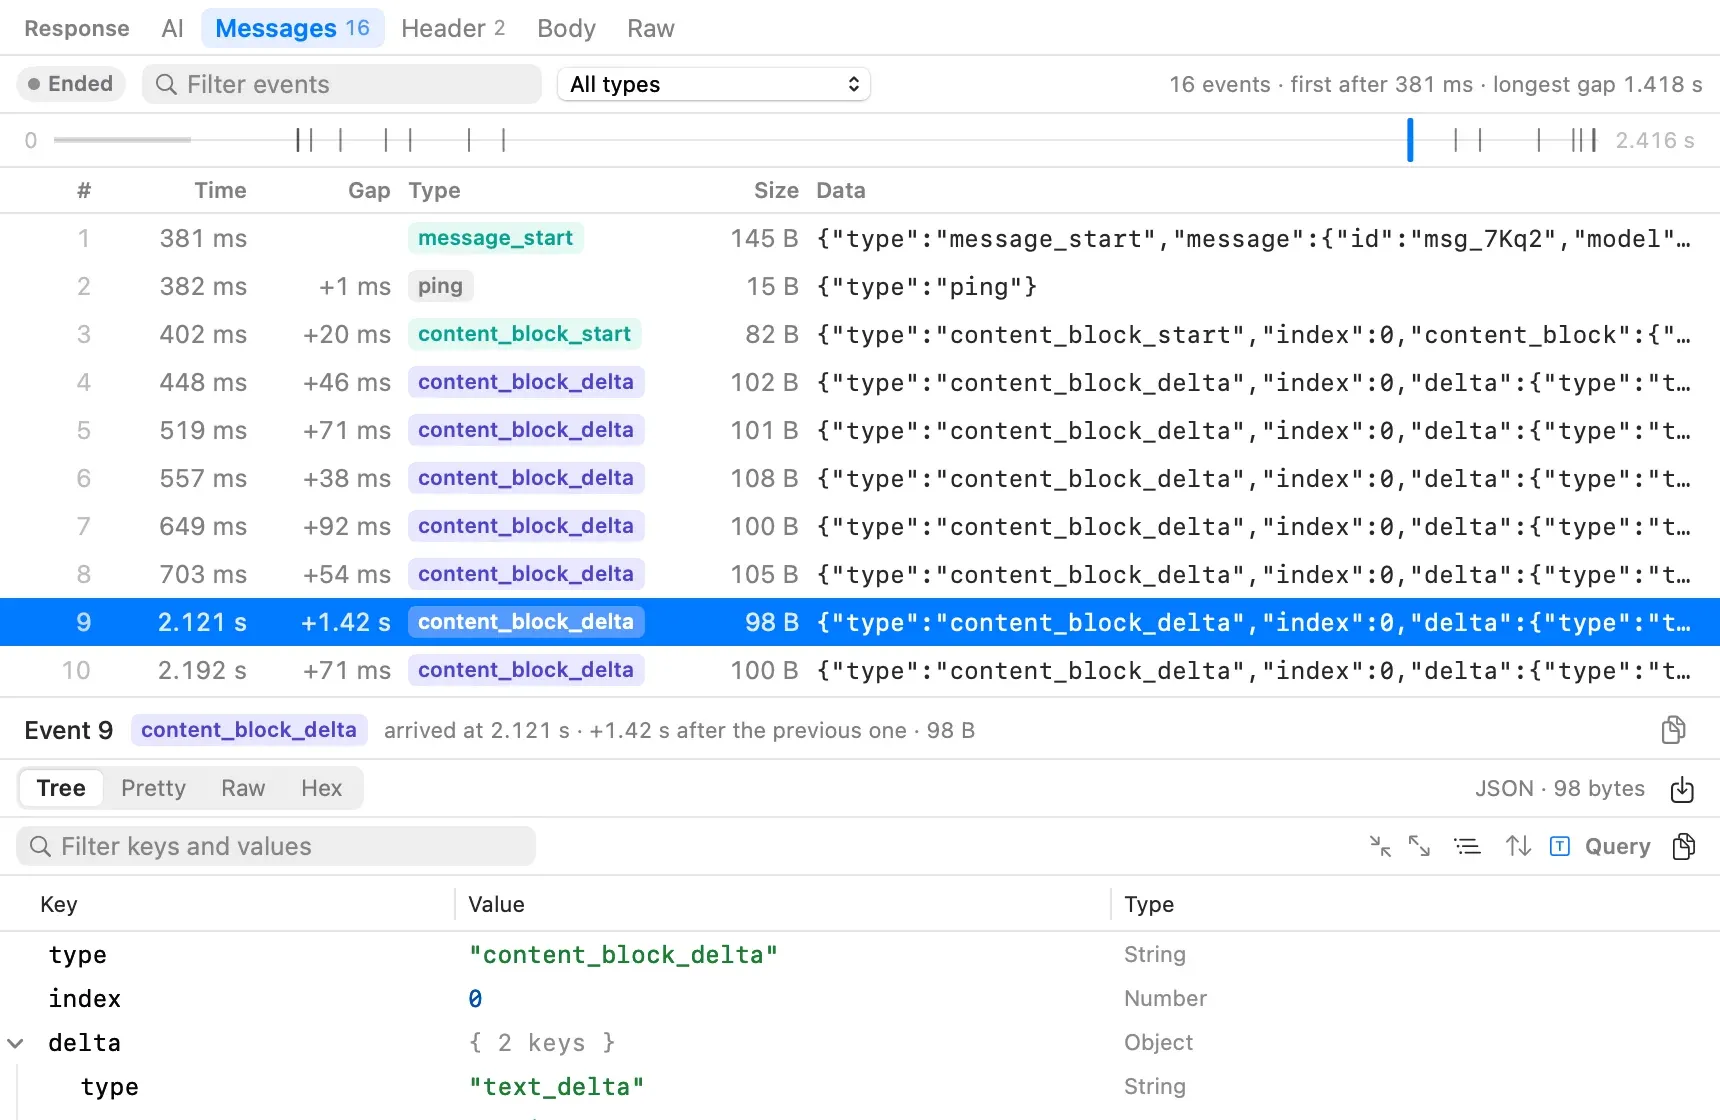Sort by the Gap column header
This screenshot has height=1120, width=1720.
point(369,190)
